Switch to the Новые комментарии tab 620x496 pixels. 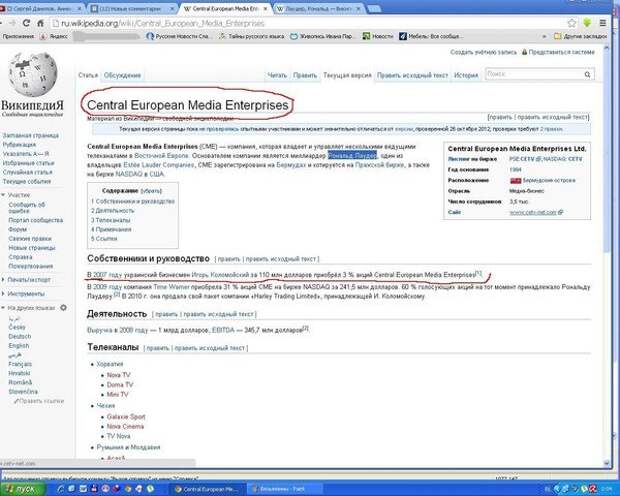(x=130, y=8)
